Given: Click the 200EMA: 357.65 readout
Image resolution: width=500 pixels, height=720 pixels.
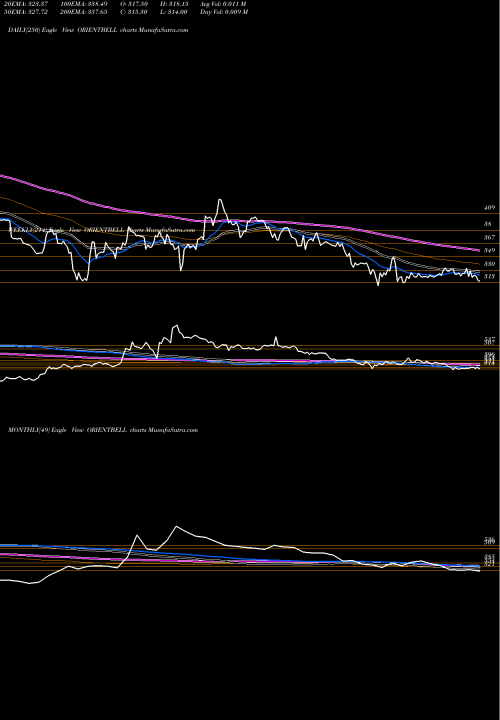Looking at the screenshot, I should tap(84, 12).
